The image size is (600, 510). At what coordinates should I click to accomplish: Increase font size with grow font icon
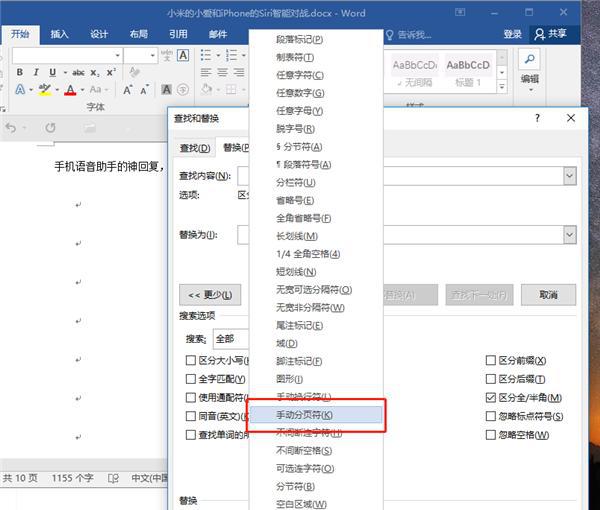pyautogui.click(x=128, y=90)
